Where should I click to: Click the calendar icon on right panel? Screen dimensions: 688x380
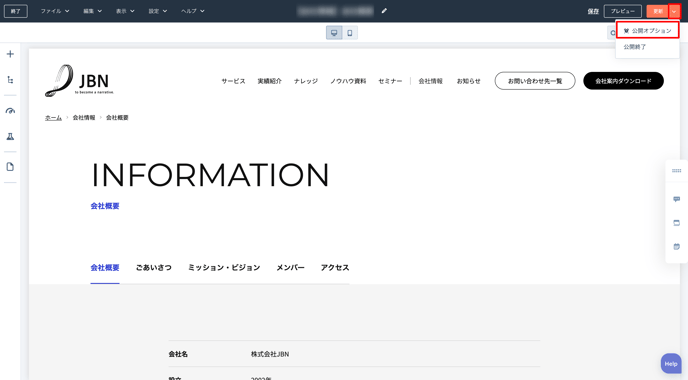(x=676, y=247)
